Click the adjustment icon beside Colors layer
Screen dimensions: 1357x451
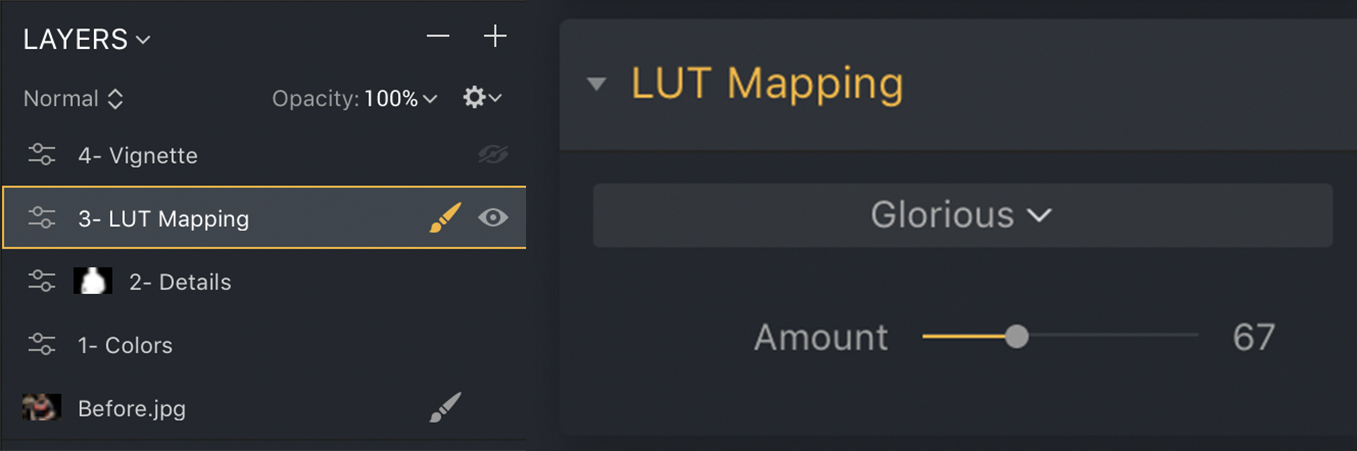(41, 345)
